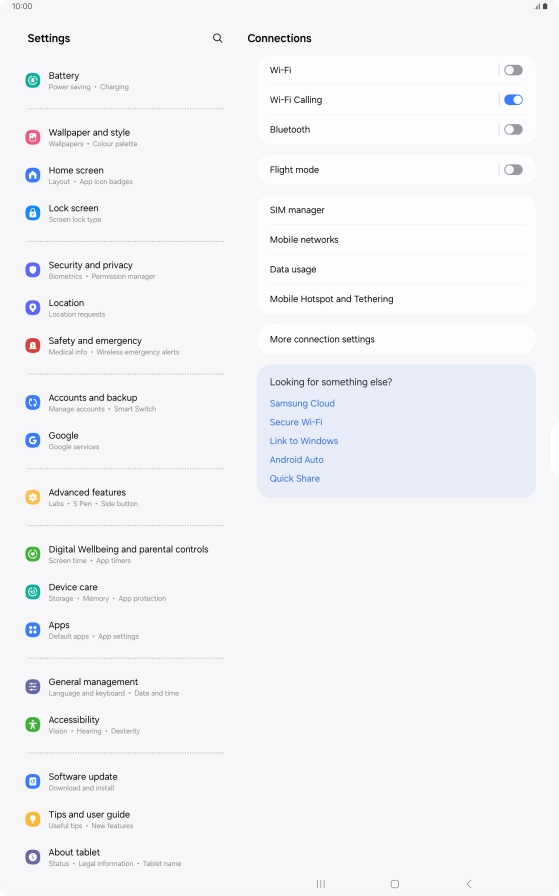Select the Lock screen padlock icon
Screen dimensions: 559x896
[33, 213]
